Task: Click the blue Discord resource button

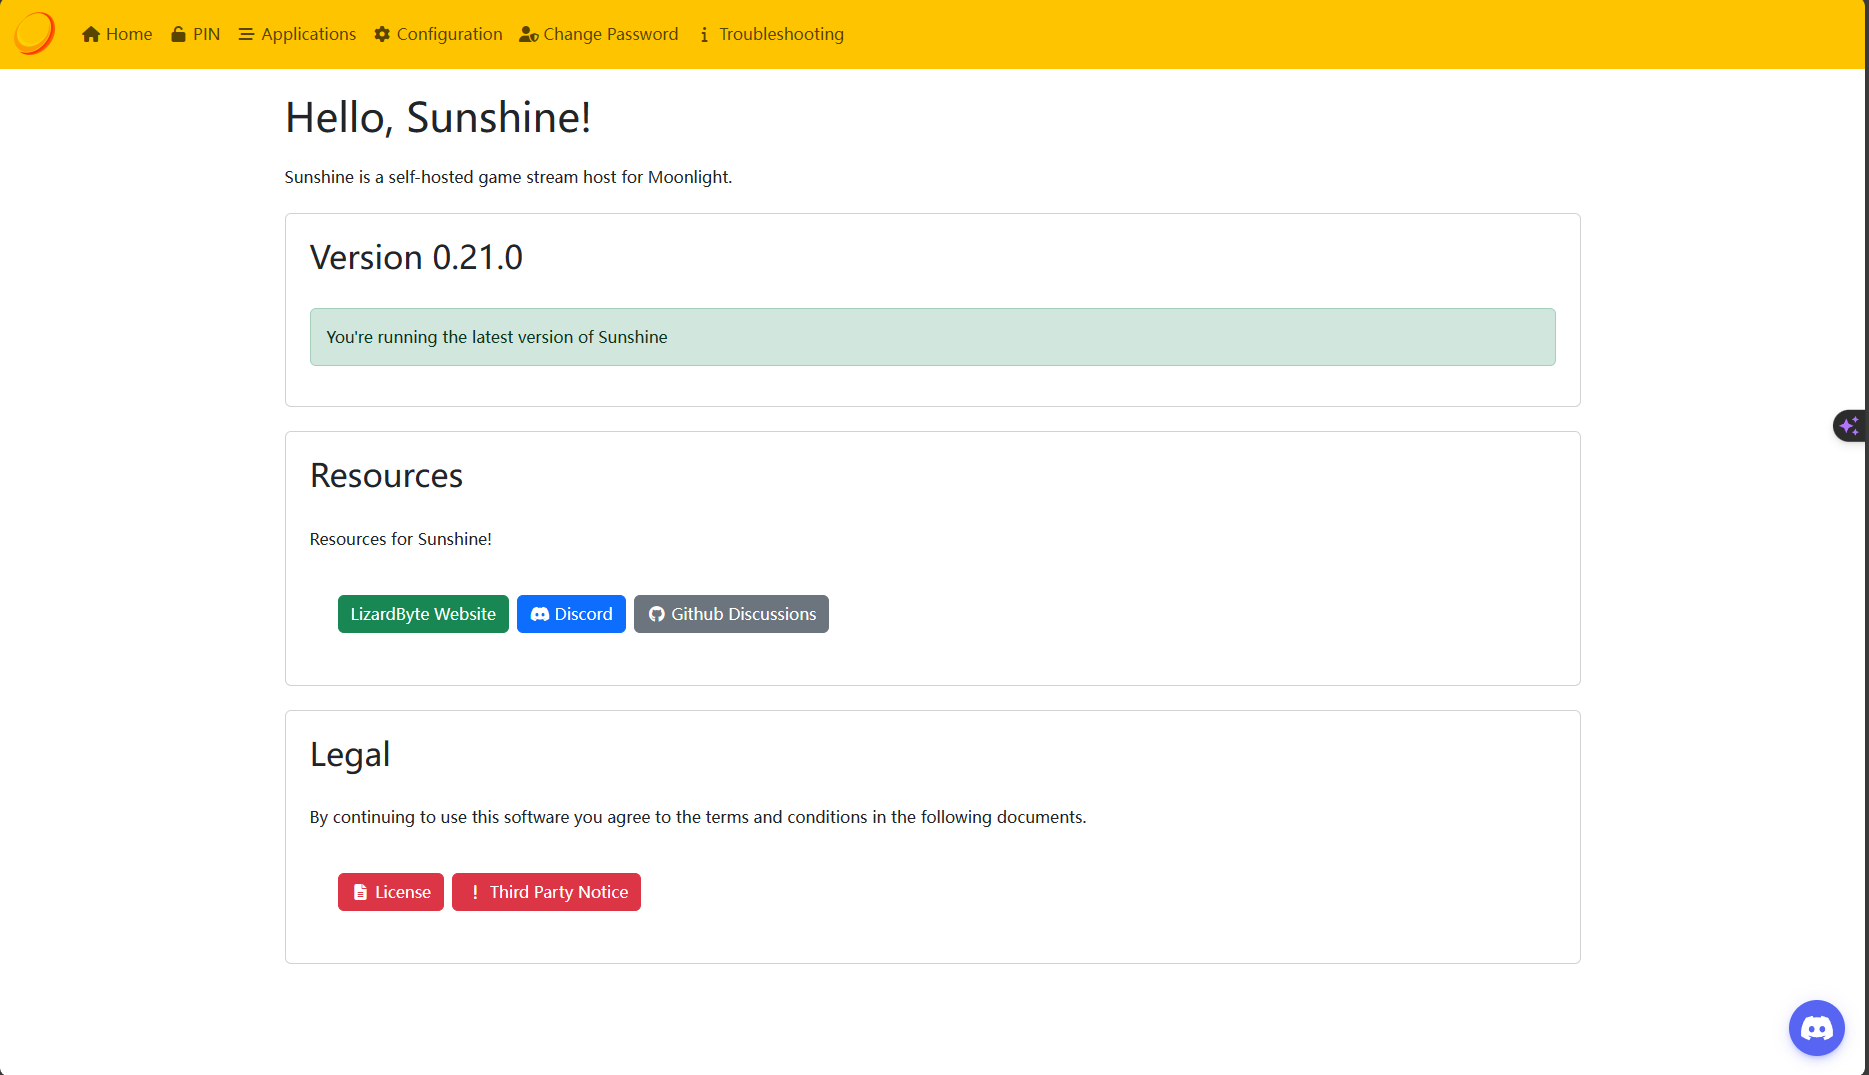Action: pyautogui.click(x=571, y=614)
